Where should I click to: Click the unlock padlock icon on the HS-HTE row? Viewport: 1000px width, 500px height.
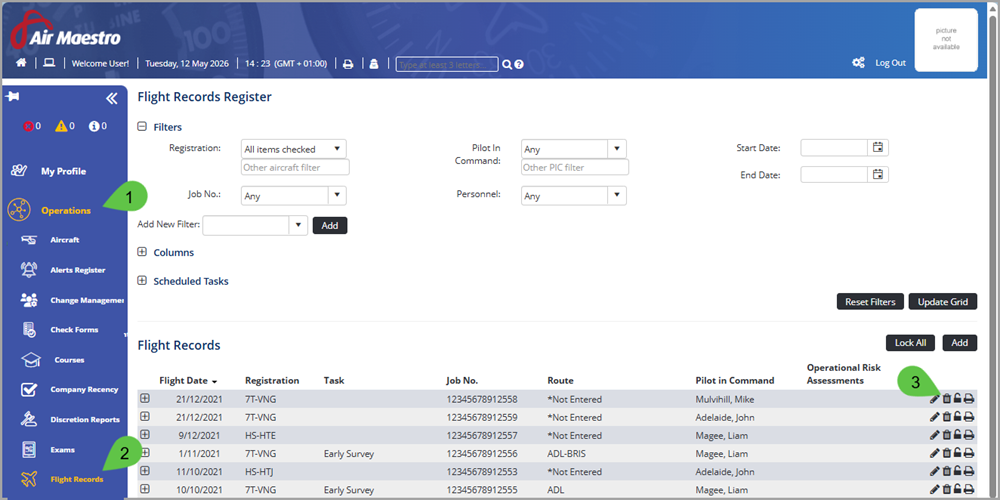click(x=957, y=435)
